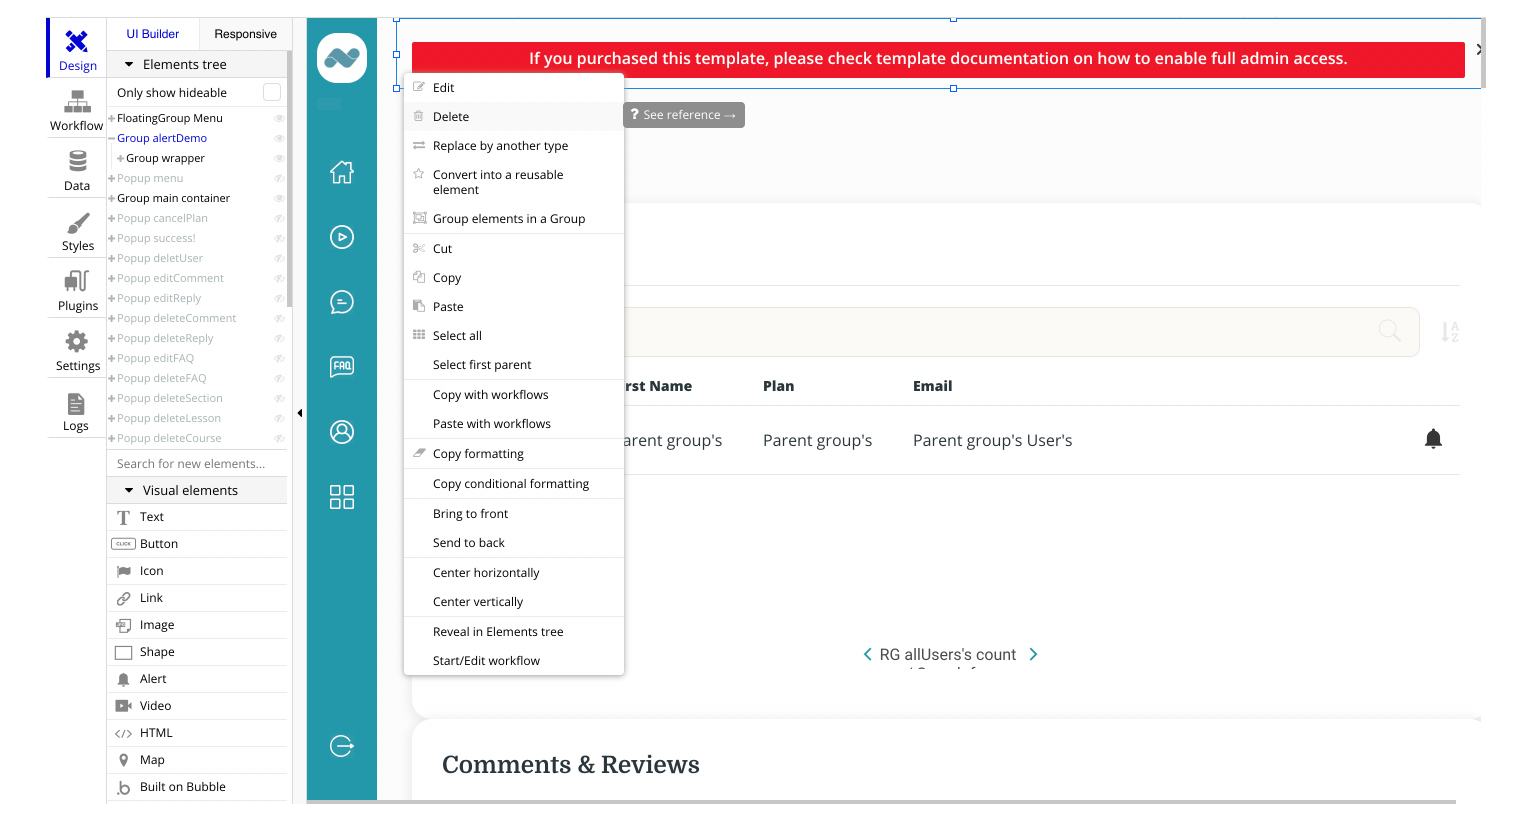Viewport: 1538px width, 814px height.
Task: Collapse the Elements tree section
Action: point(129,65)
